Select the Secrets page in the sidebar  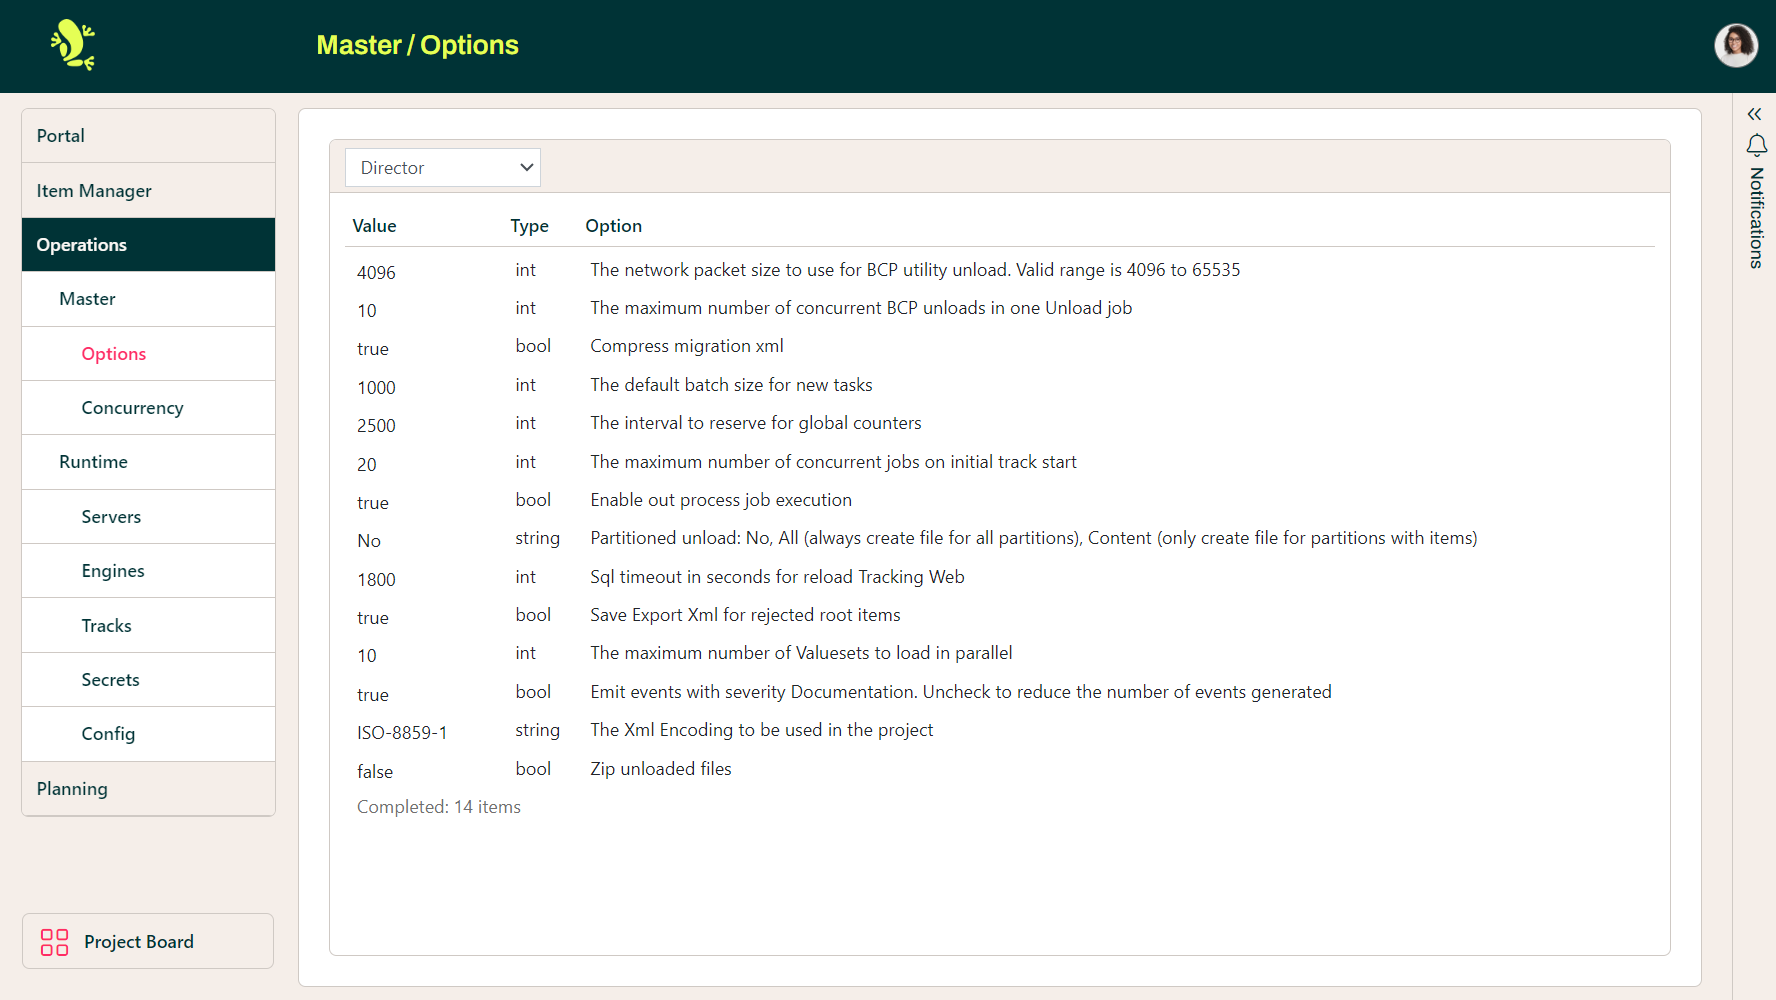point(110,679)
